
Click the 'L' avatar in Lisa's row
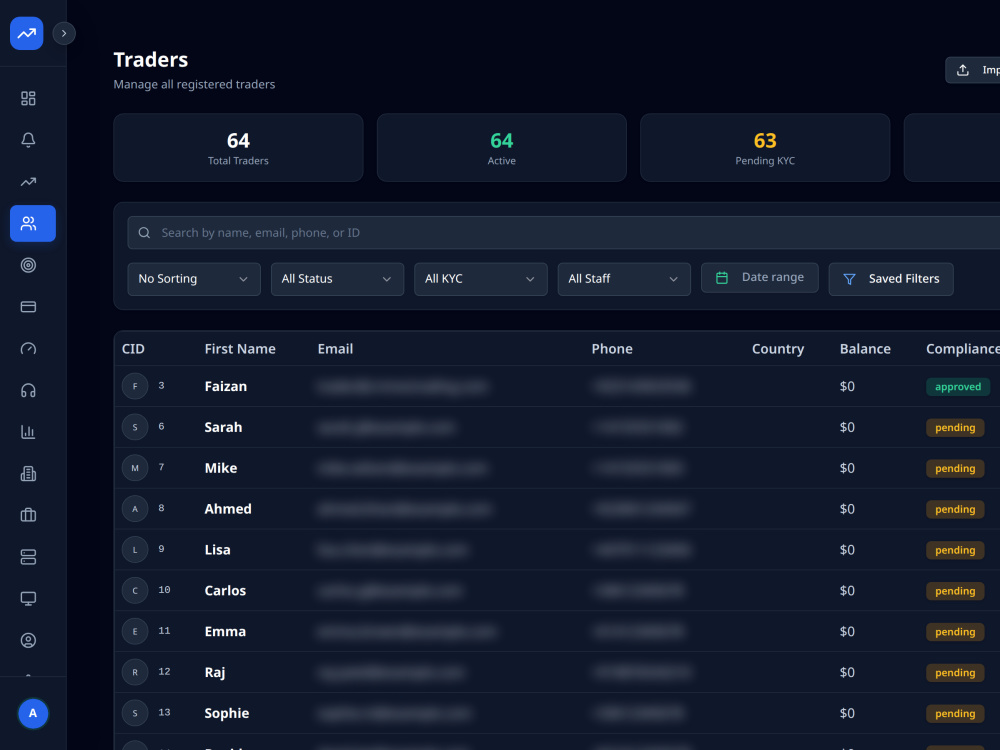pyautogui.click(x=135, y=549)
